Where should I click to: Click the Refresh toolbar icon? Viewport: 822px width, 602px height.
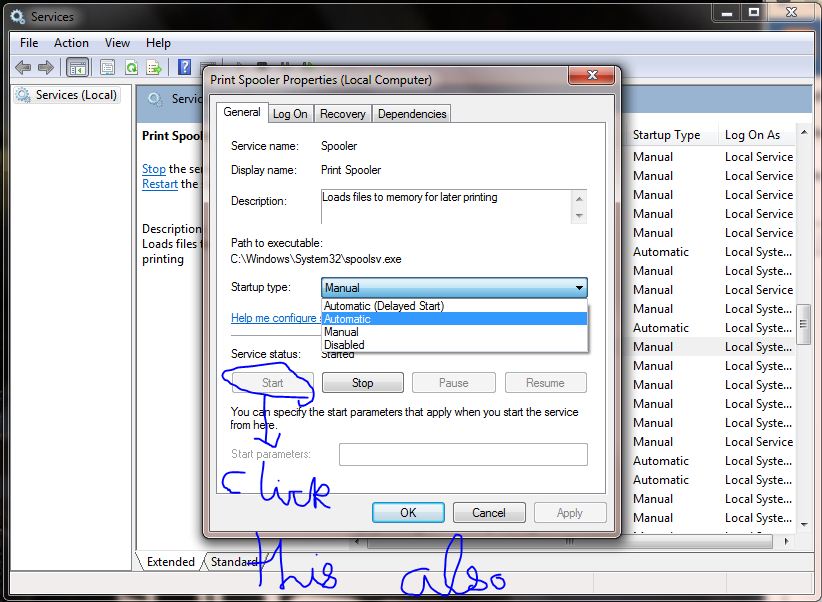point(131,67)
